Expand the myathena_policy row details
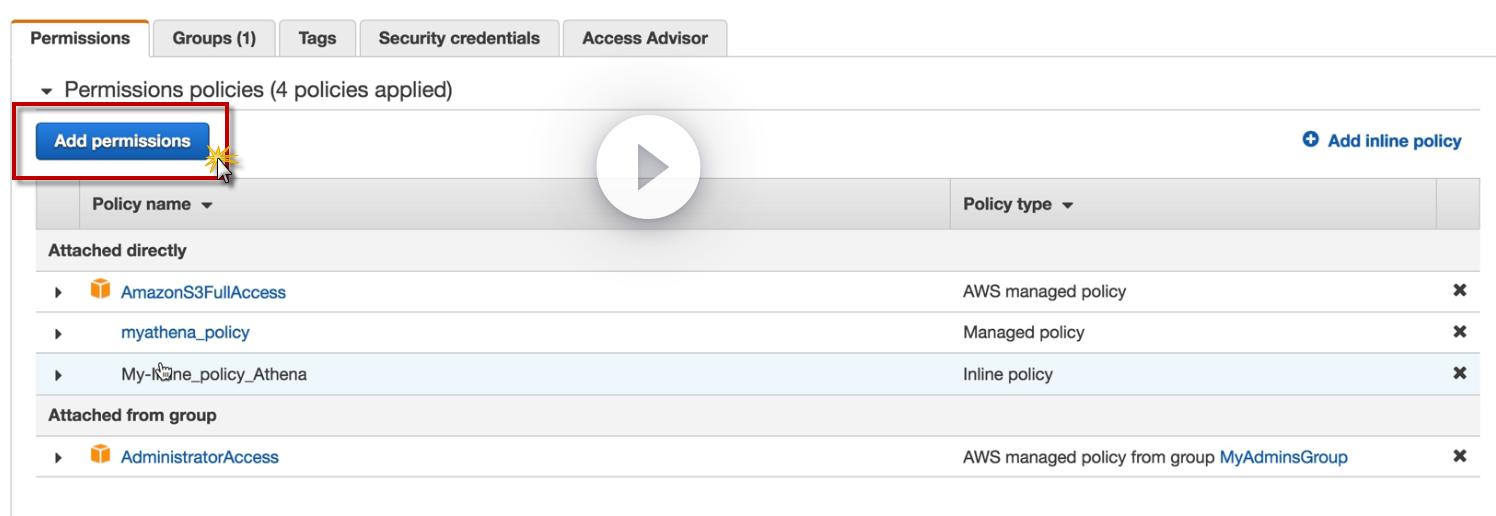 click(x=58, y=334)
